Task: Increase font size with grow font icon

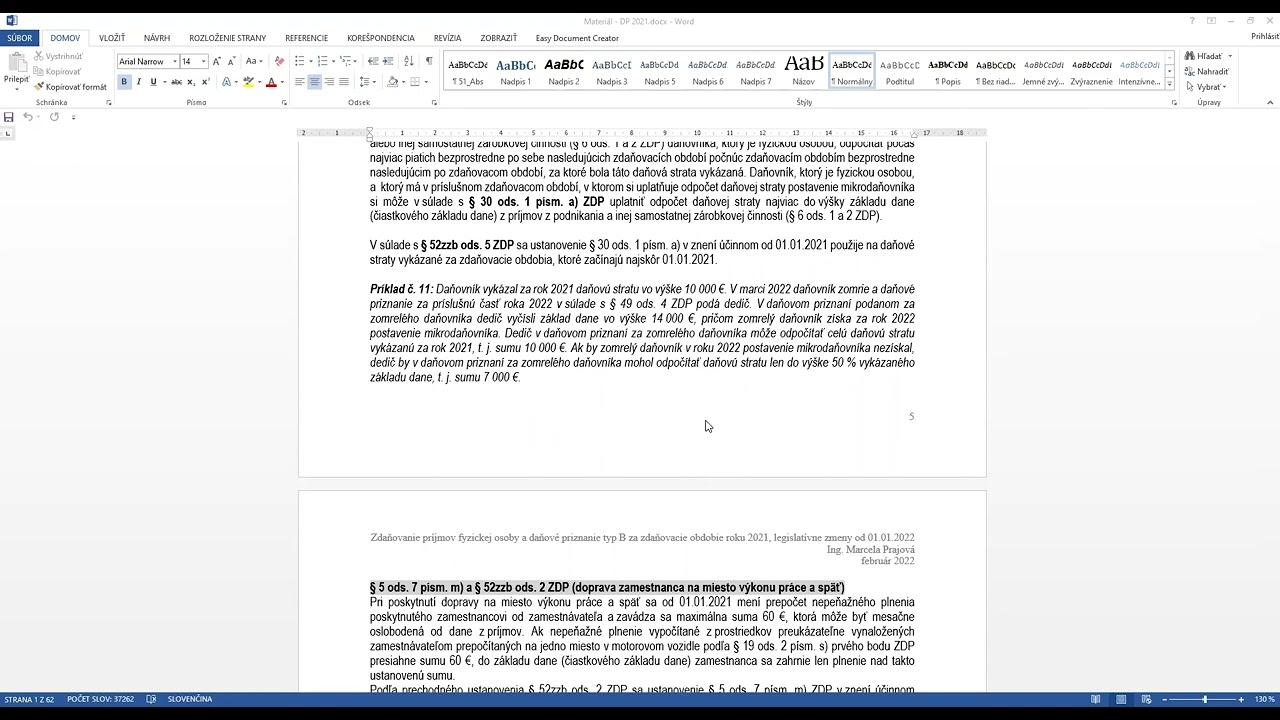Action: coord(218,61)
